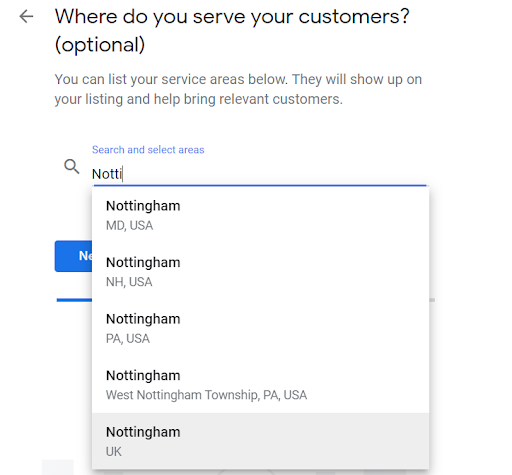Viewport: 512px width, 475px height.
Task: Click the UK subtitle under Nottingham
Action: tap(114, 452)
